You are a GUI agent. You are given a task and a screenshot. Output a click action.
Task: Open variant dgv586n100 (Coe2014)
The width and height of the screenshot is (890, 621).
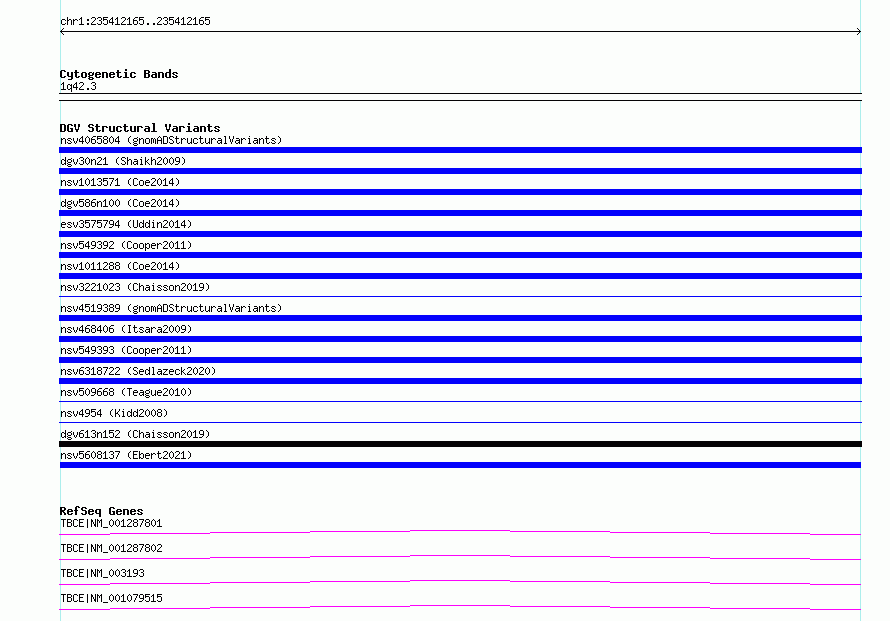[x=120, y=203]
